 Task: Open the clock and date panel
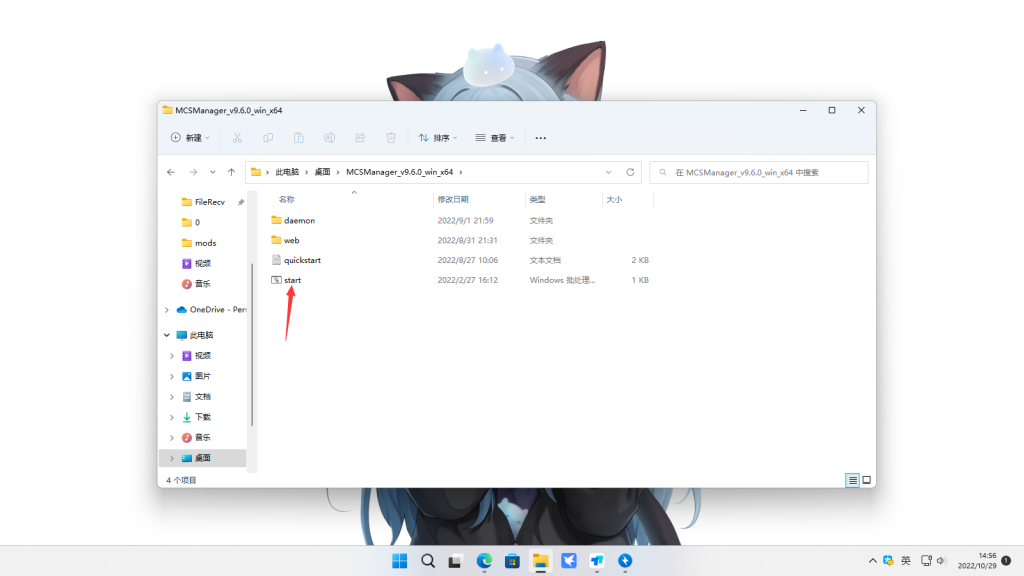tap(977, 561)
